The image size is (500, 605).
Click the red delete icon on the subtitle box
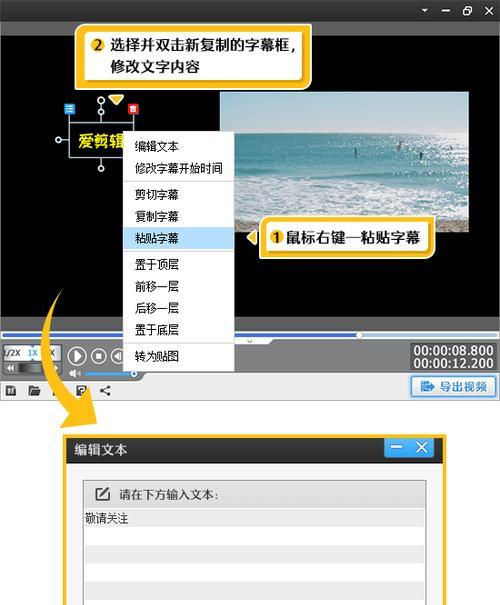[x=133, y=109]
